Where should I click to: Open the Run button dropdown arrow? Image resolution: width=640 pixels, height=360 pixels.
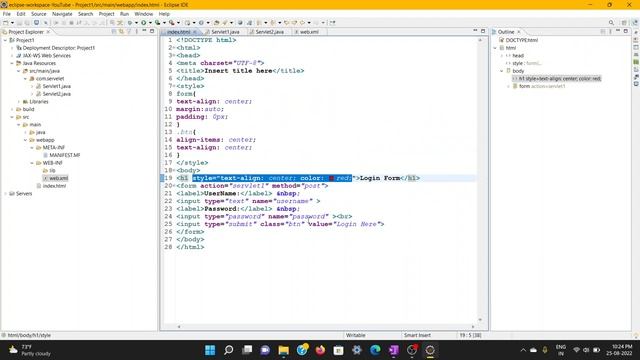coord(150,23)
